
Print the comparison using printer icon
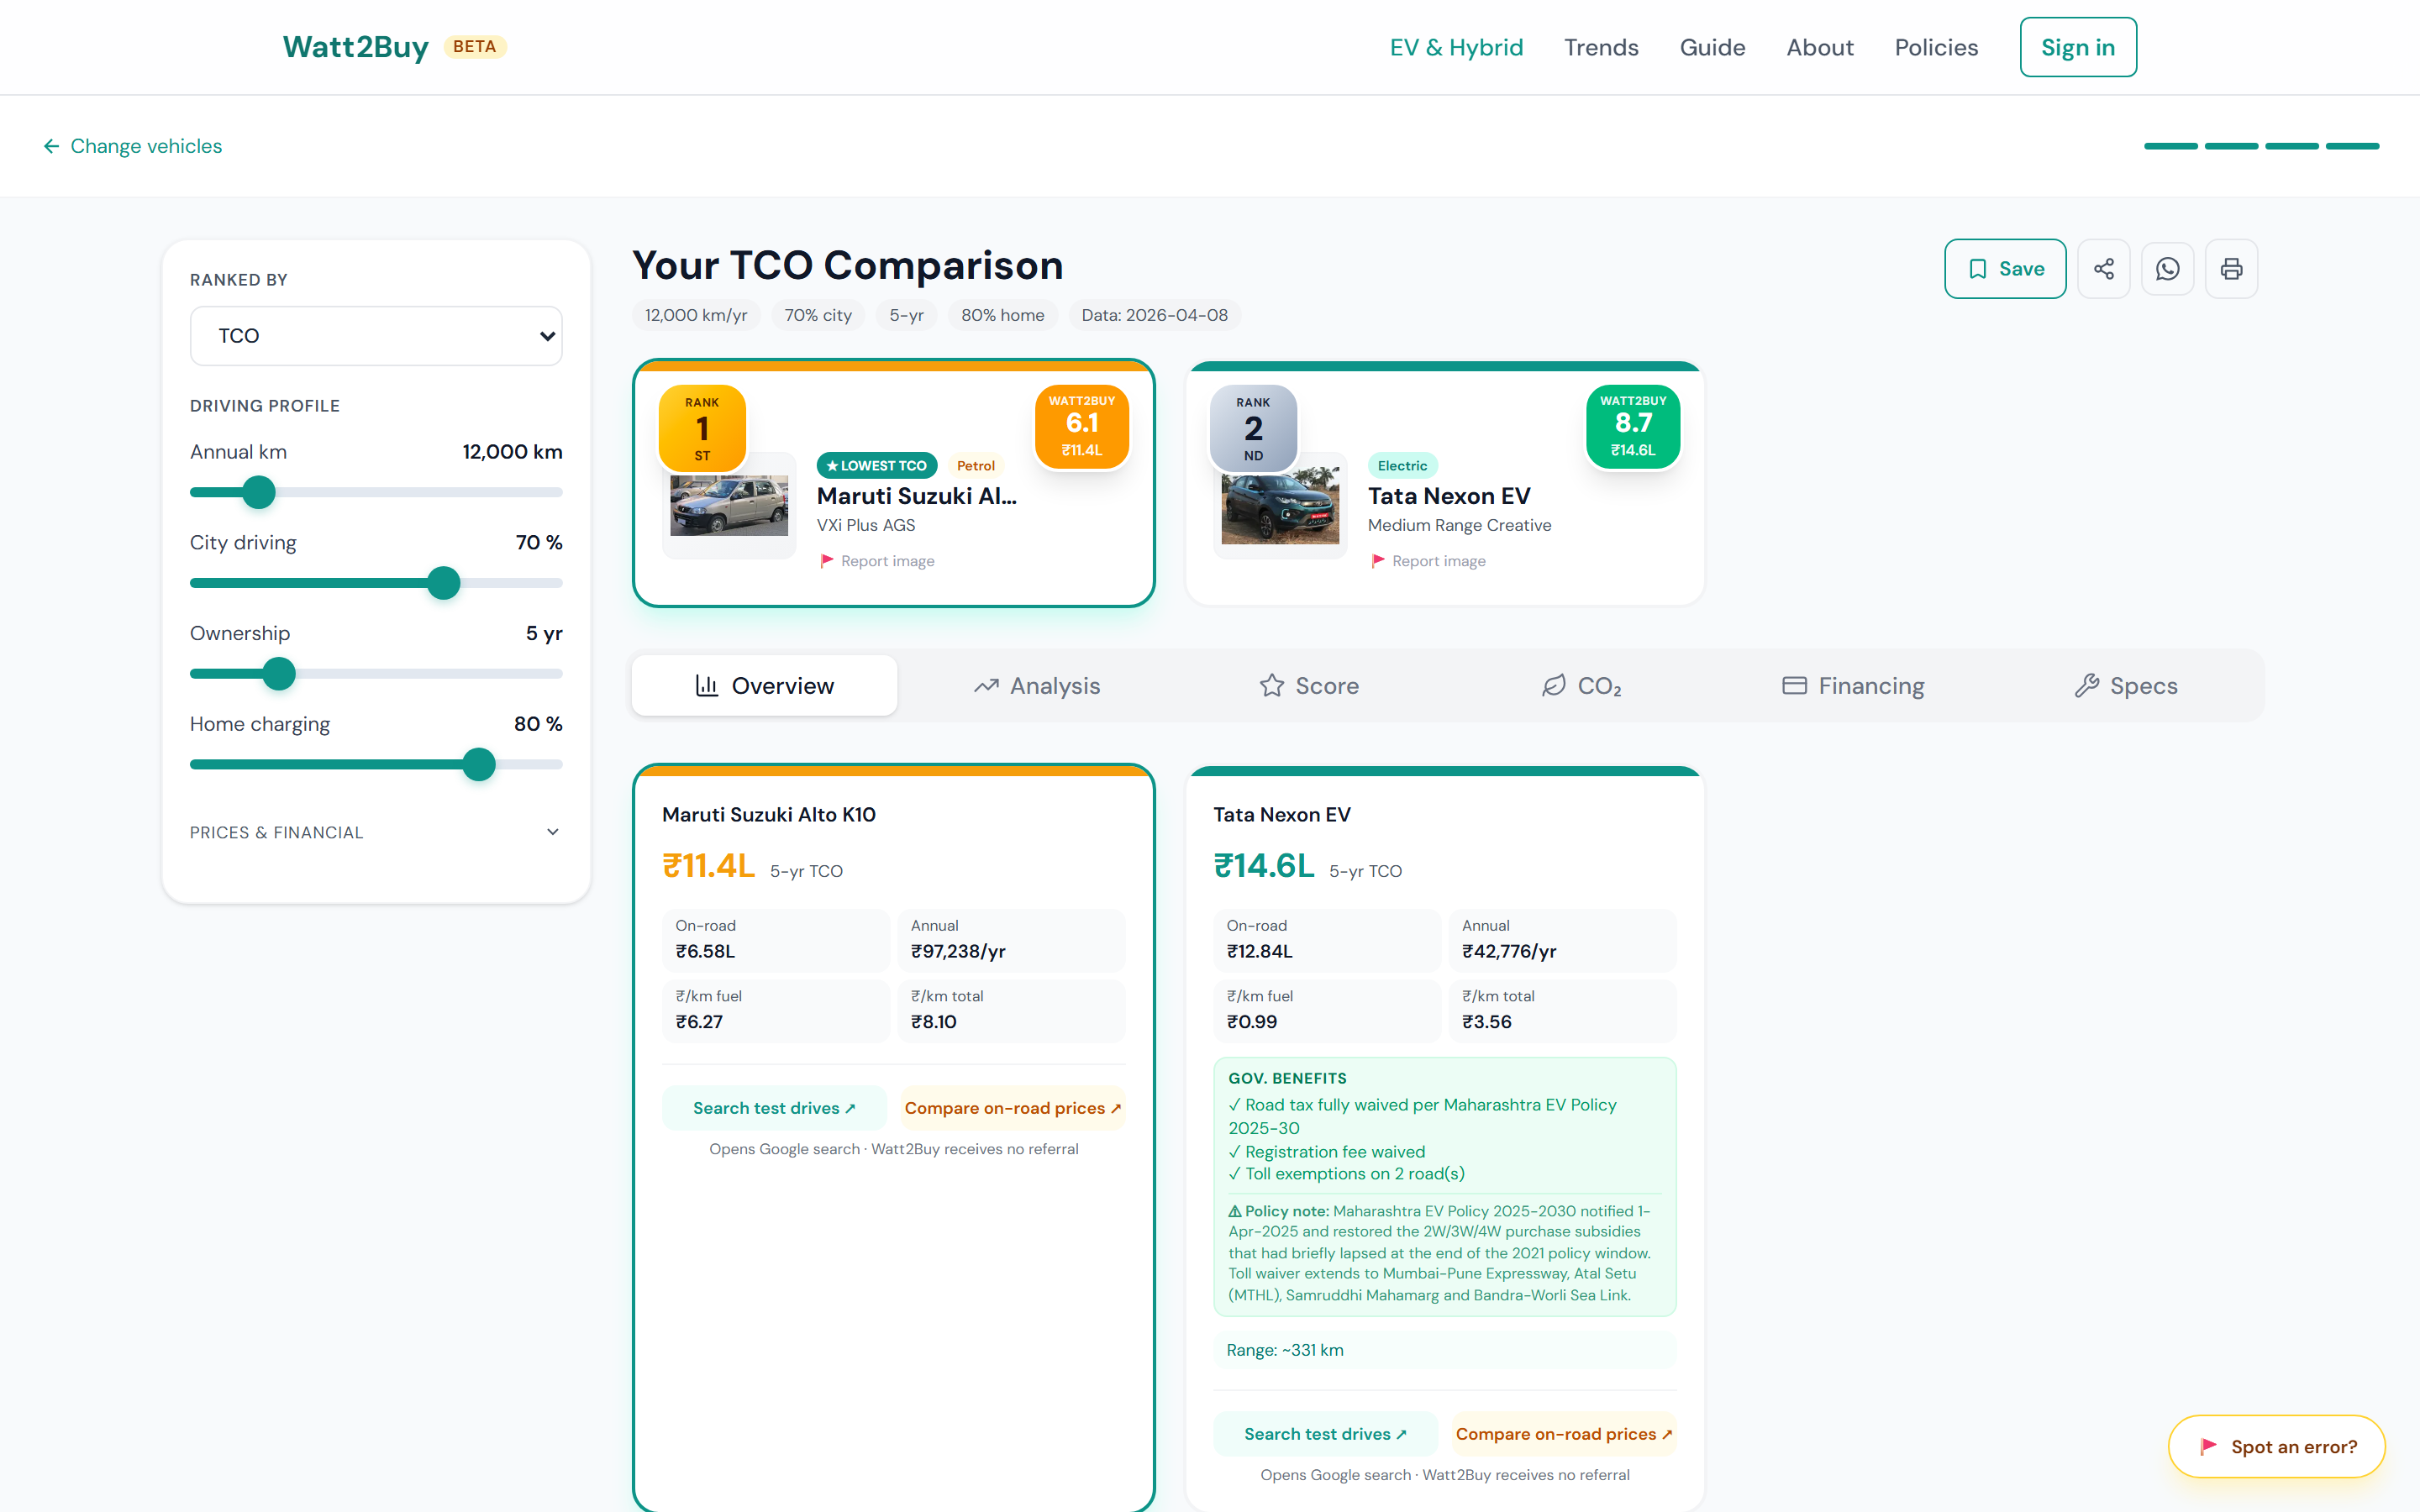[2231, 269]
